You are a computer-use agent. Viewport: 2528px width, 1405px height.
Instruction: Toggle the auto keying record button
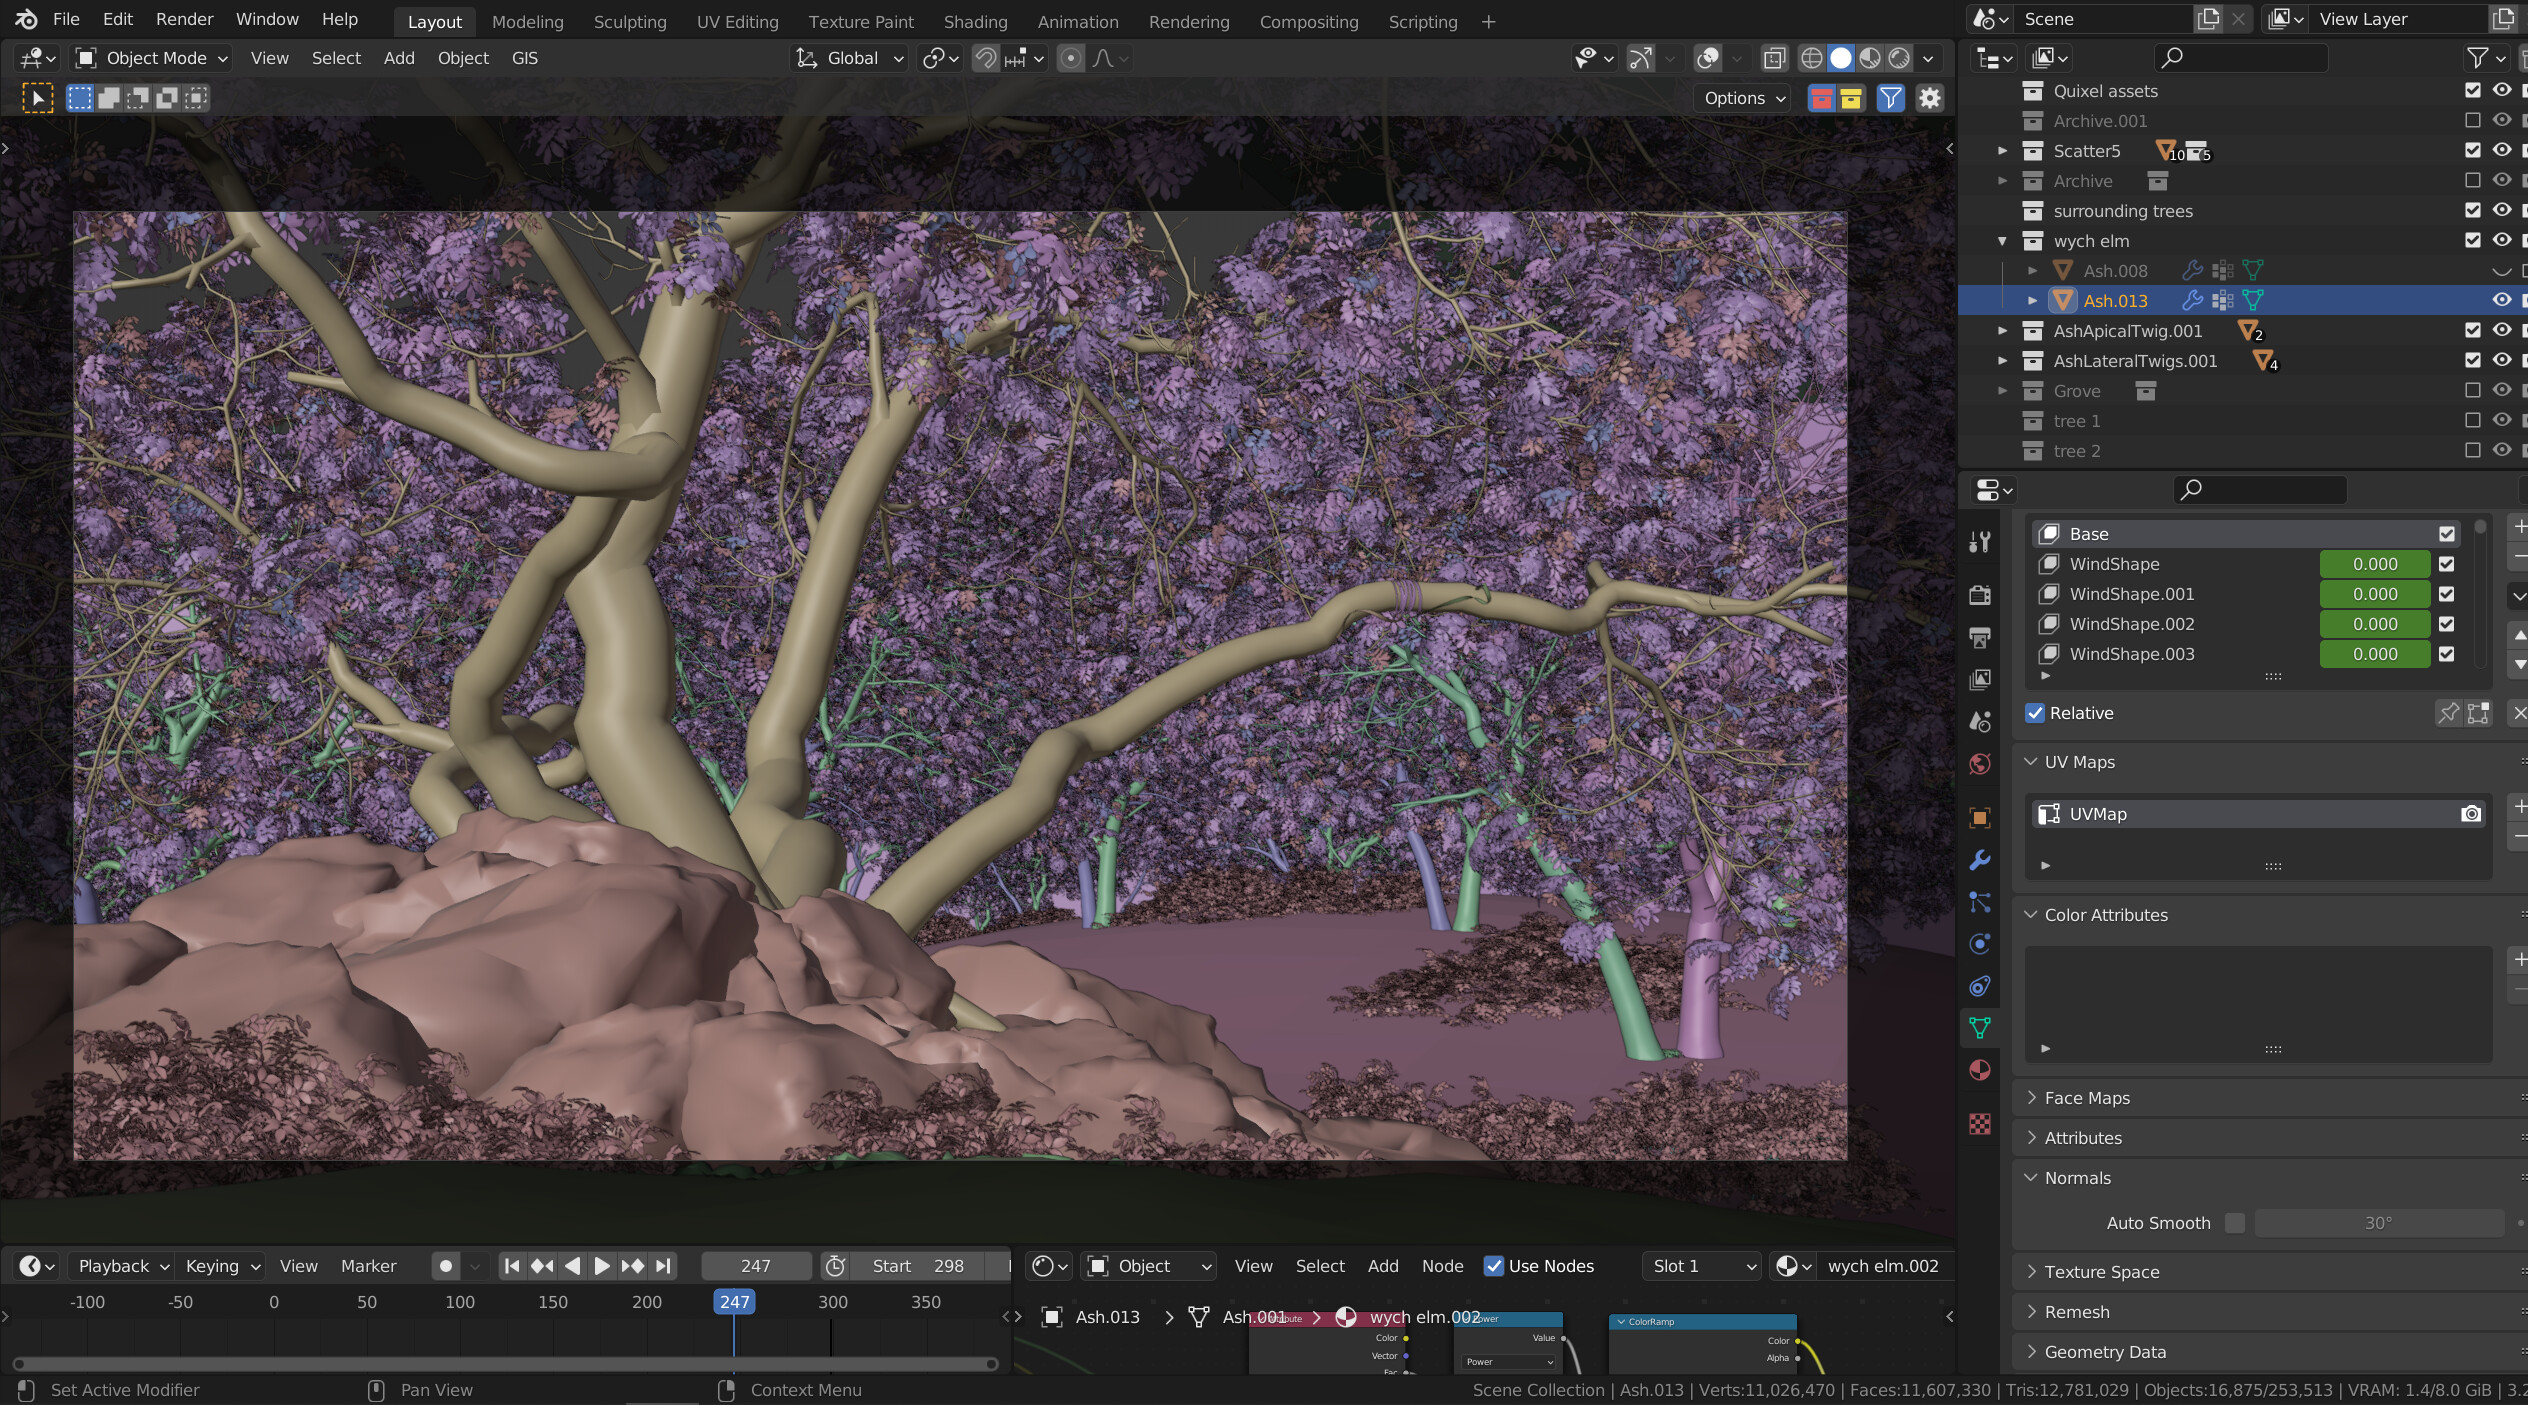446,1266
